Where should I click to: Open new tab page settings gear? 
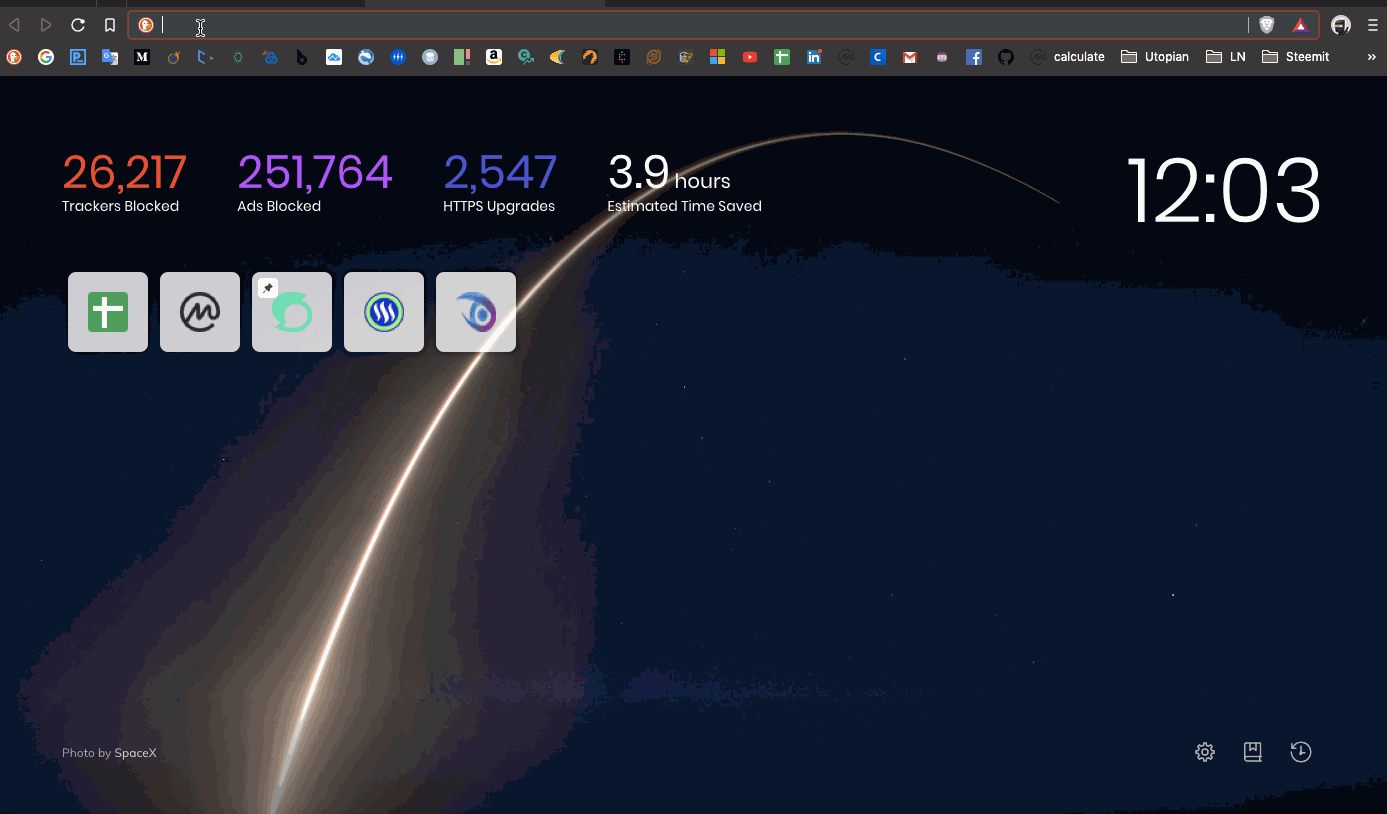pyautogui.click(x=1205, y=752)
